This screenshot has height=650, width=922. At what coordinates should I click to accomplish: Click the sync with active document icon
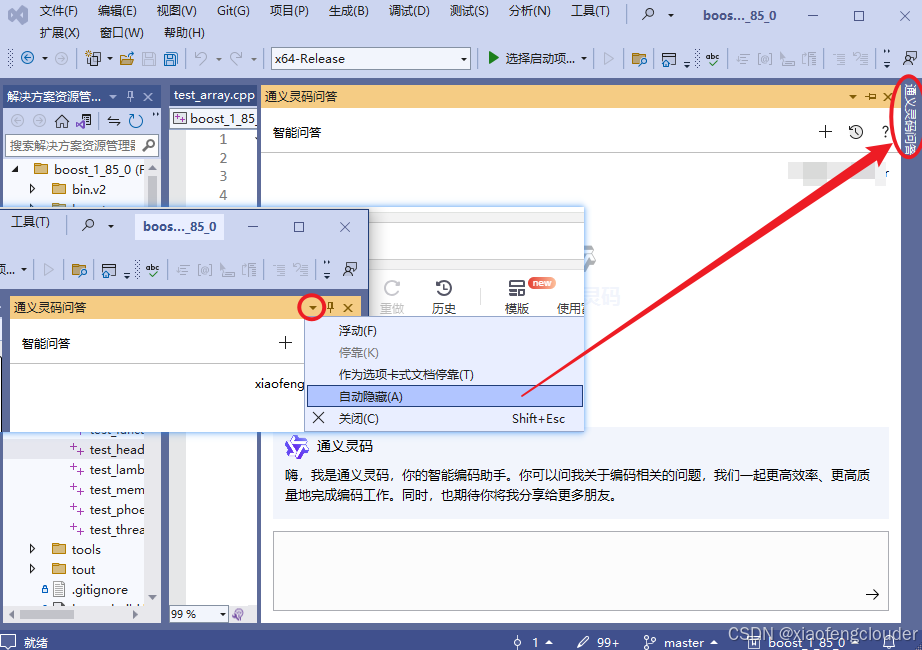point(113,121)
